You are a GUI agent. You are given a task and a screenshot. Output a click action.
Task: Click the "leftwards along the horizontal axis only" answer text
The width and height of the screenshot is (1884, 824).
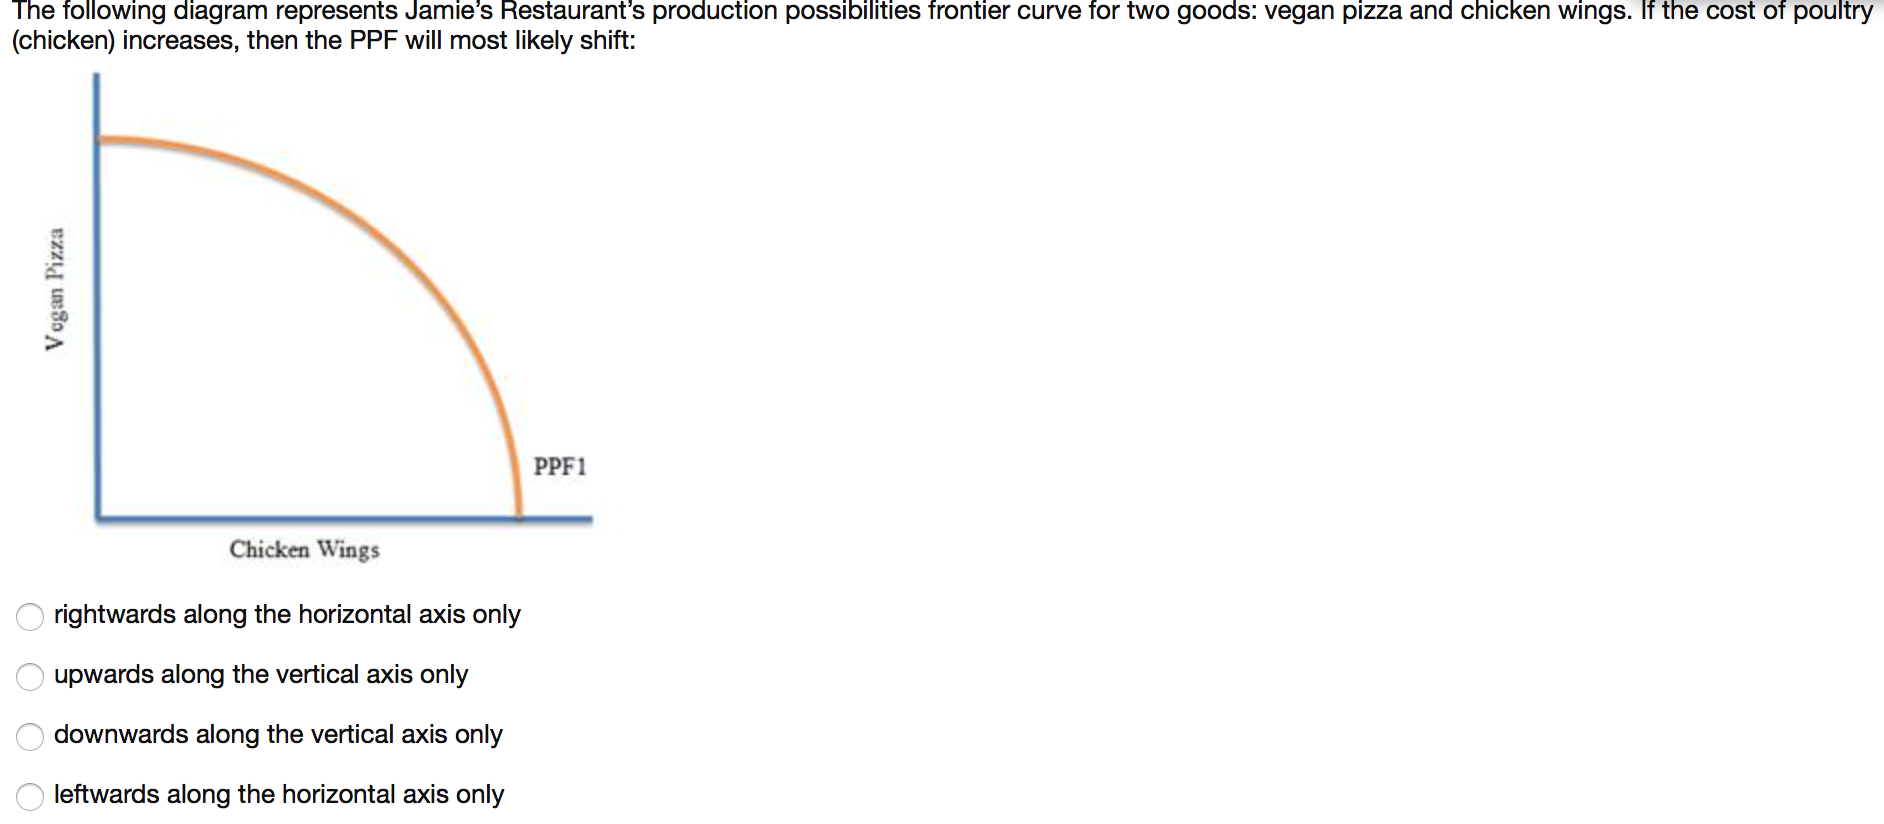(279, 794)
